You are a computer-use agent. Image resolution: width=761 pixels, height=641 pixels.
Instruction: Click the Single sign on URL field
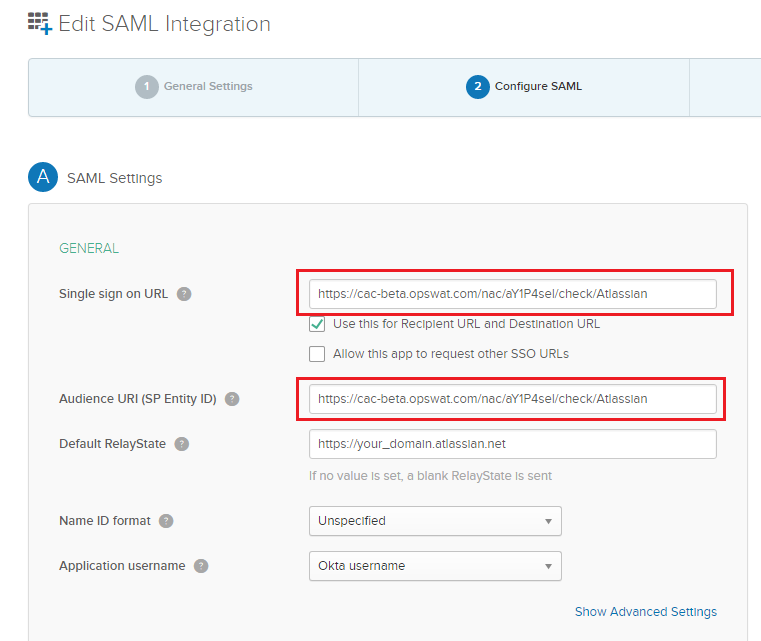tap(512, 294)
